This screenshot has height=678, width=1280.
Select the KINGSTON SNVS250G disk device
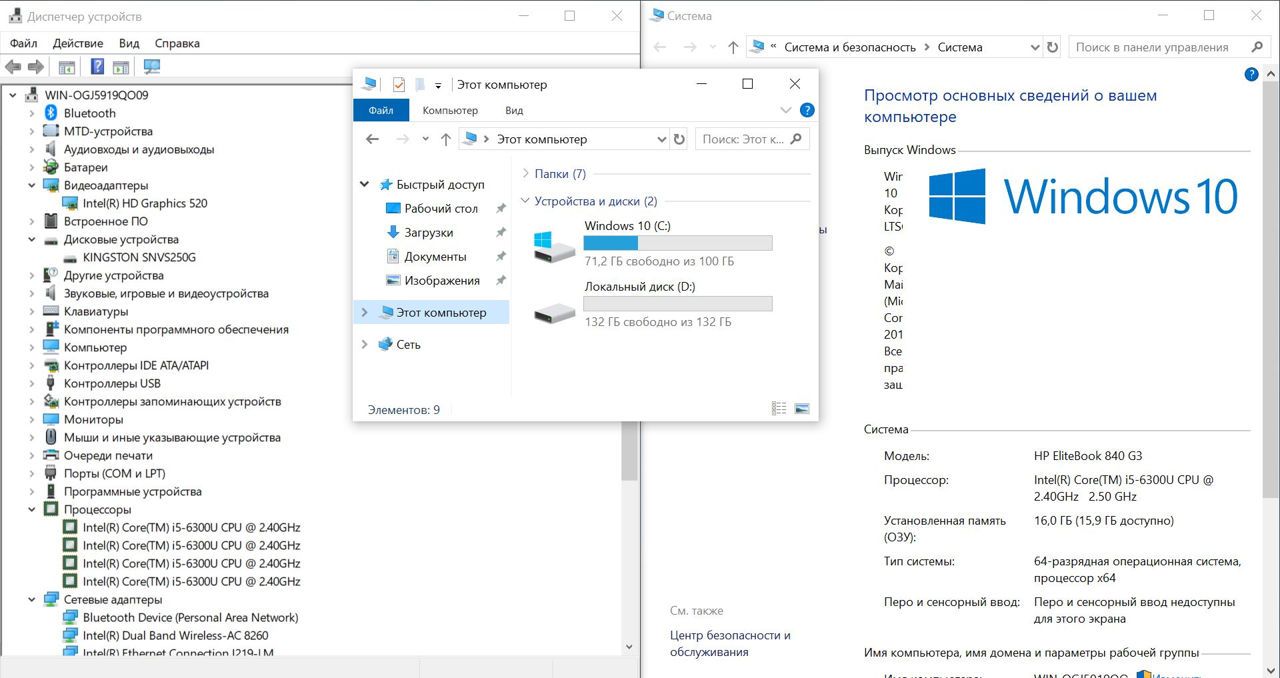pyautogui.click(x=139, y=257)
